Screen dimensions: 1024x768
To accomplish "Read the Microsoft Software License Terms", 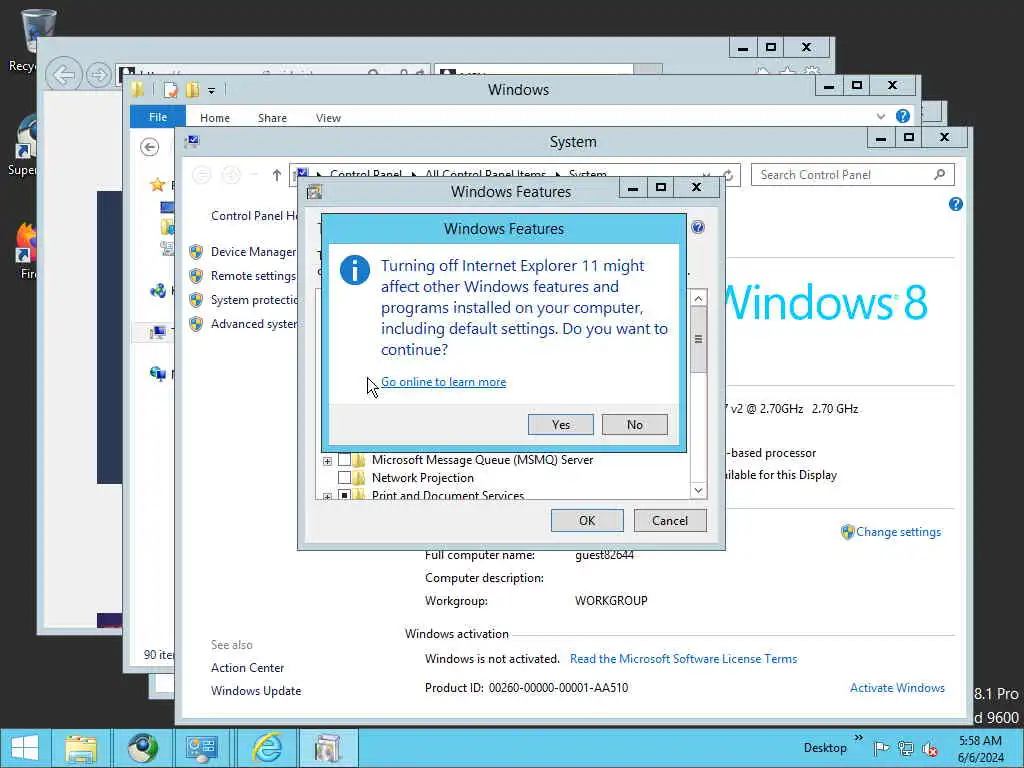I will 683,659.
